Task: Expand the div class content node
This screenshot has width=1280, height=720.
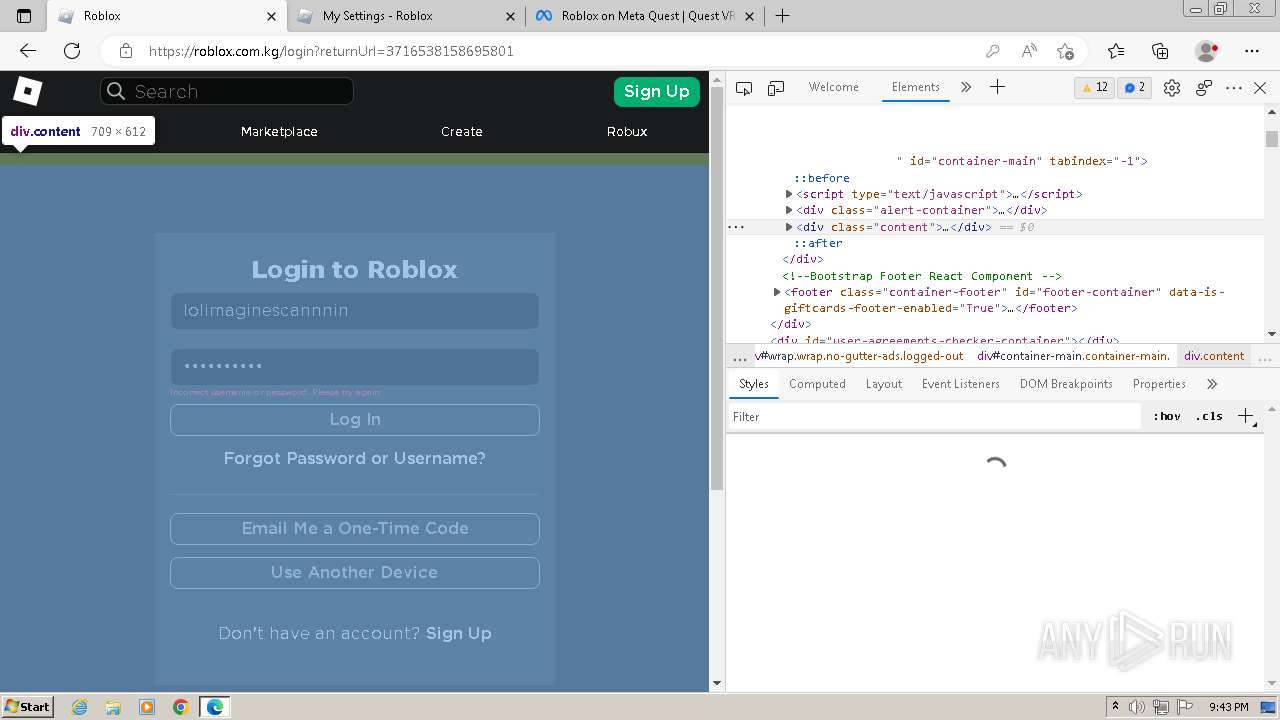Action: (789, 227)
